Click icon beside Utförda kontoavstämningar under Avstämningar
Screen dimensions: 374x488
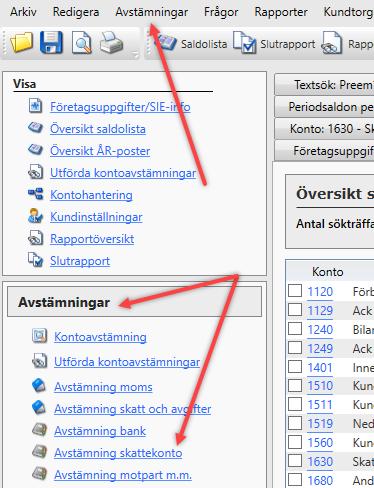point(39,361)
